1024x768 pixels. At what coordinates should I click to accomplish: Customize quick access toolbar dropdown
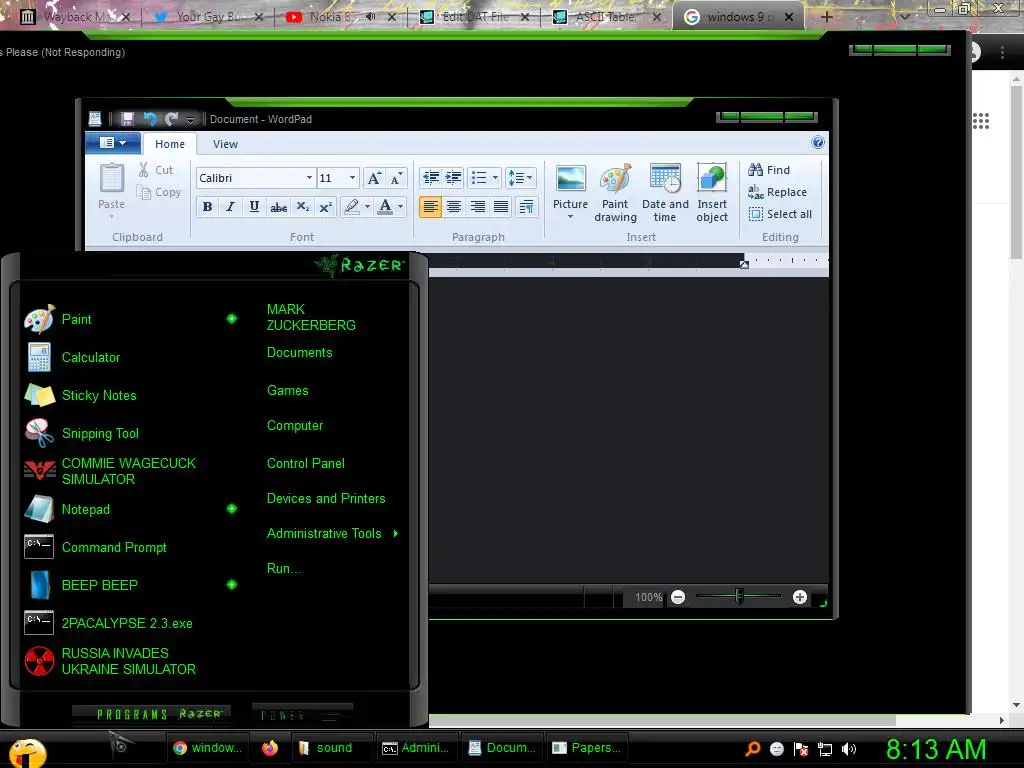point(190,120)
